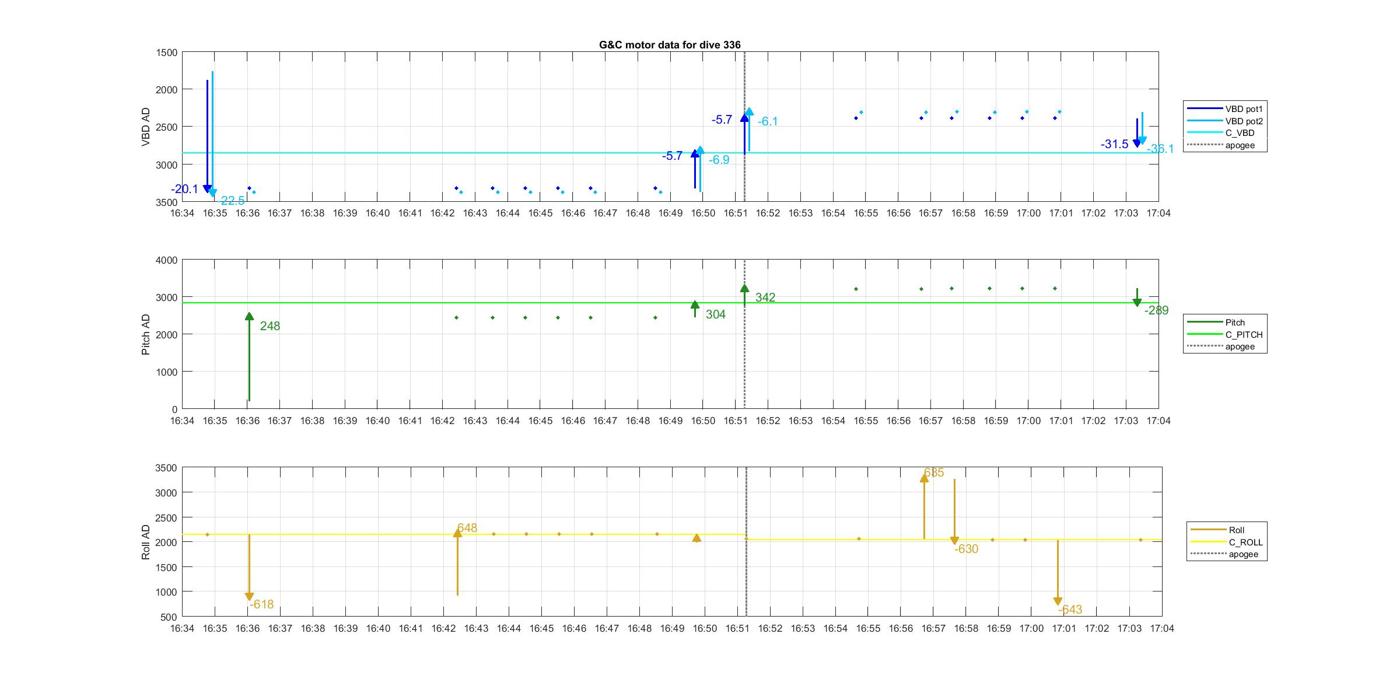Screen dimensions: 1400x693
Task: Click the dashed apogee line in the VBD plot
Action: click(x=745, y=127)
